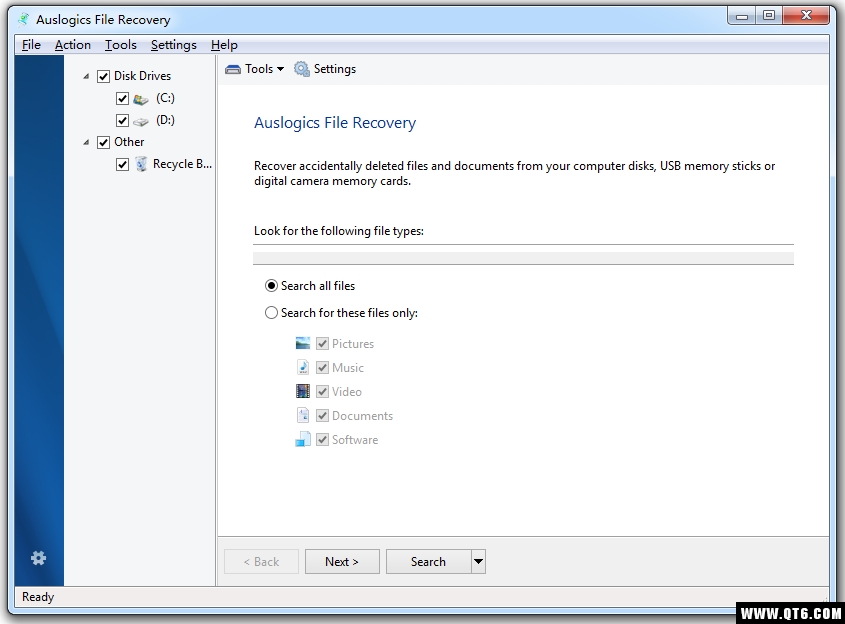The image size is (845, 624).
Task: Uncheck the Recycle Bin checkbox
Action: (122, 164)
